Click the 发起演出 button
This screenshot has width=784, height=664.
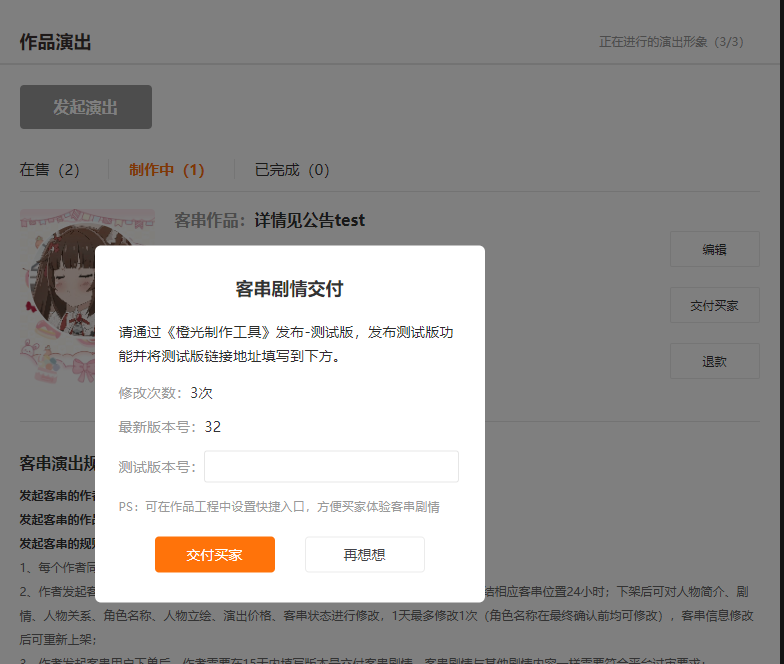[86, 107]
